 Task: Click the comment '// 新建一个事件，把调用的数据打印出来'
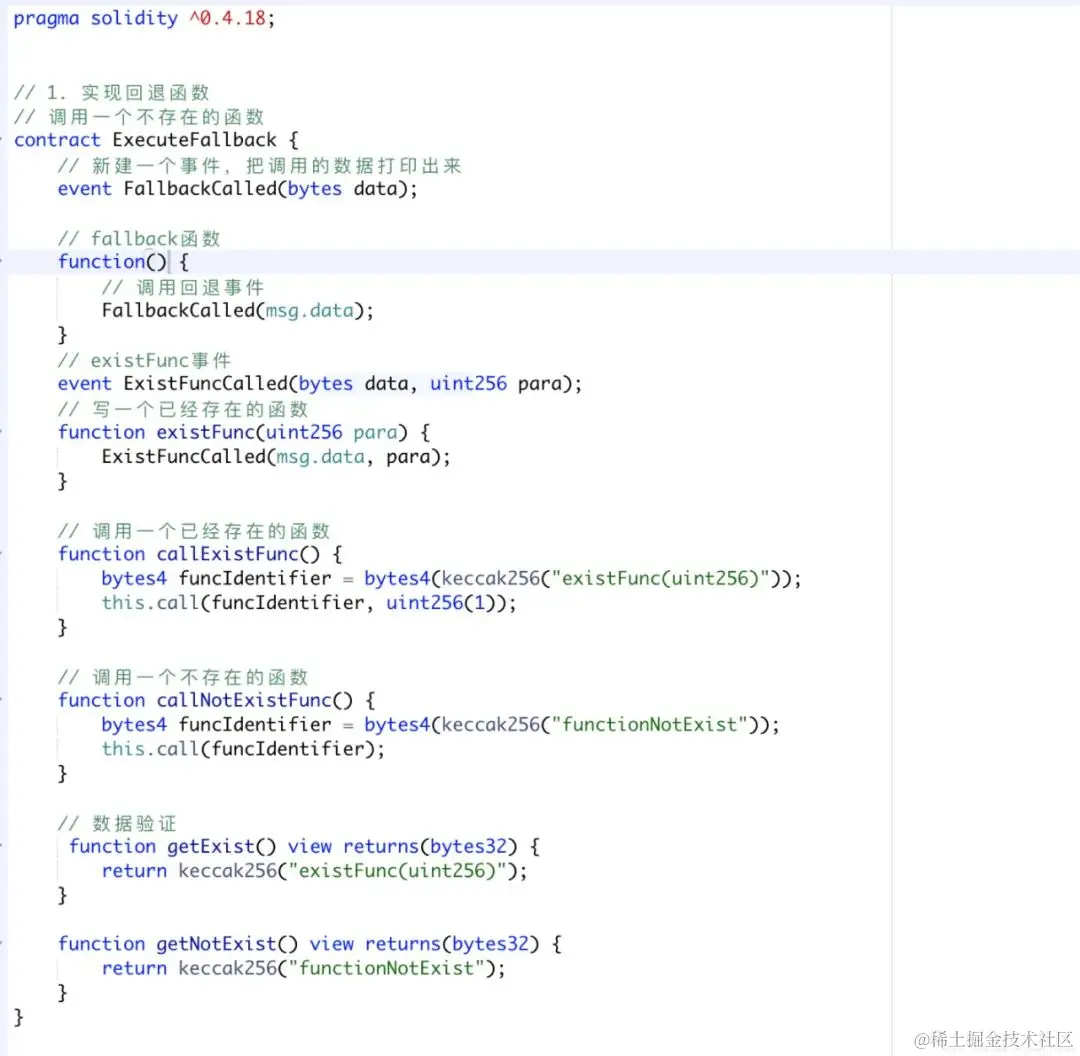(260, 165)
